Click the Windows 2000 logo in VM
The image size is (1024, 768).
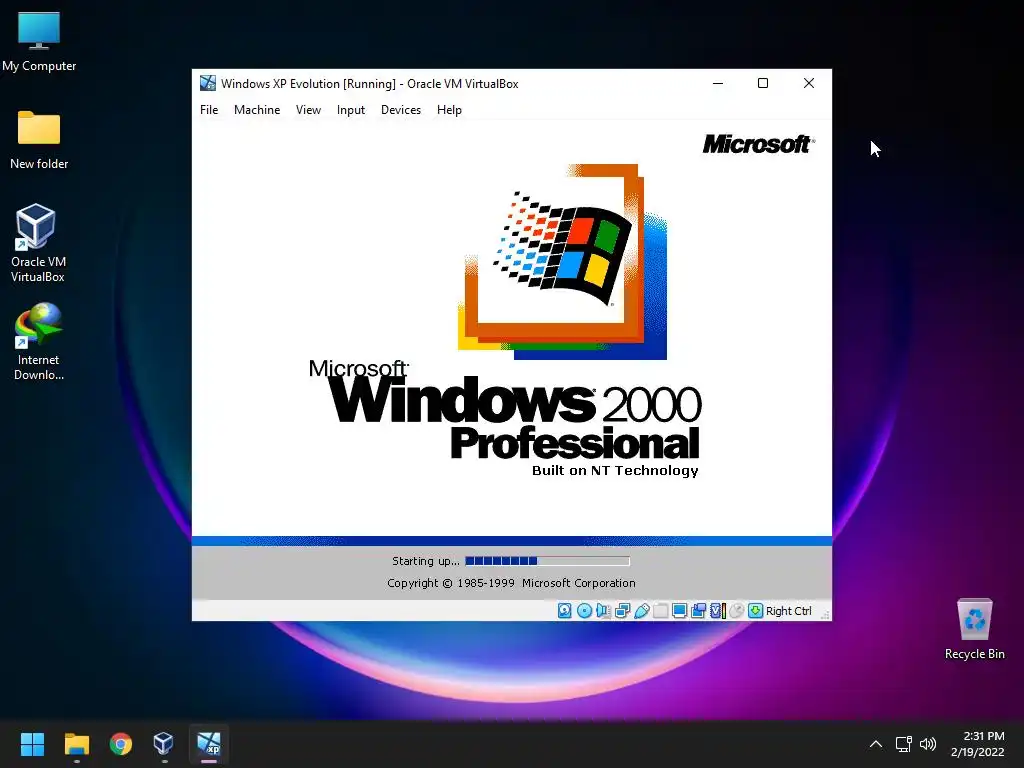pos(563,261)
